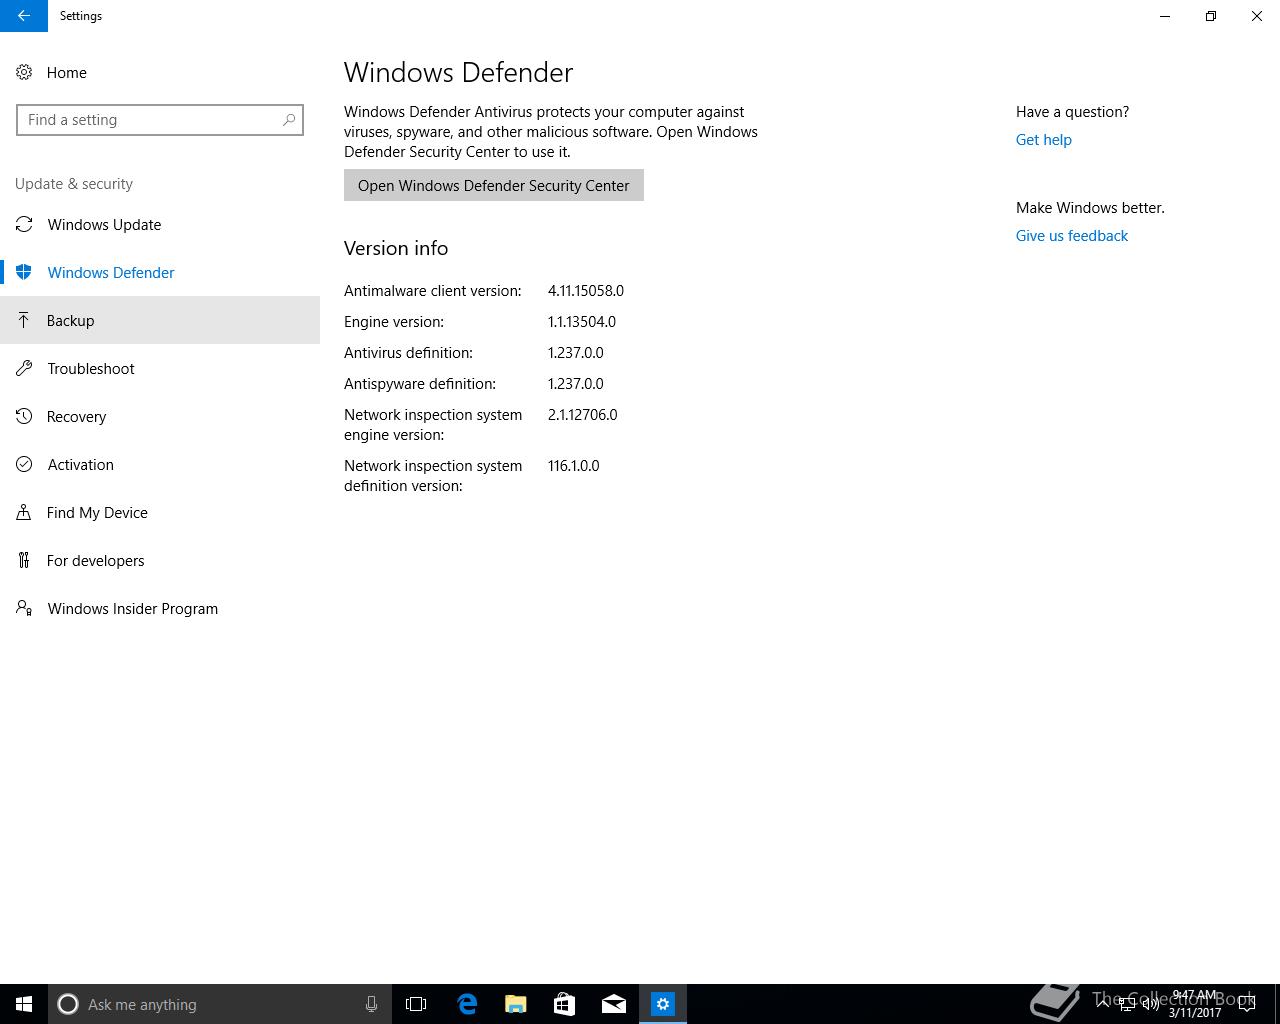
Task: Show hidden tray icons with the chevron
Action: [x=1103, y=1003]
